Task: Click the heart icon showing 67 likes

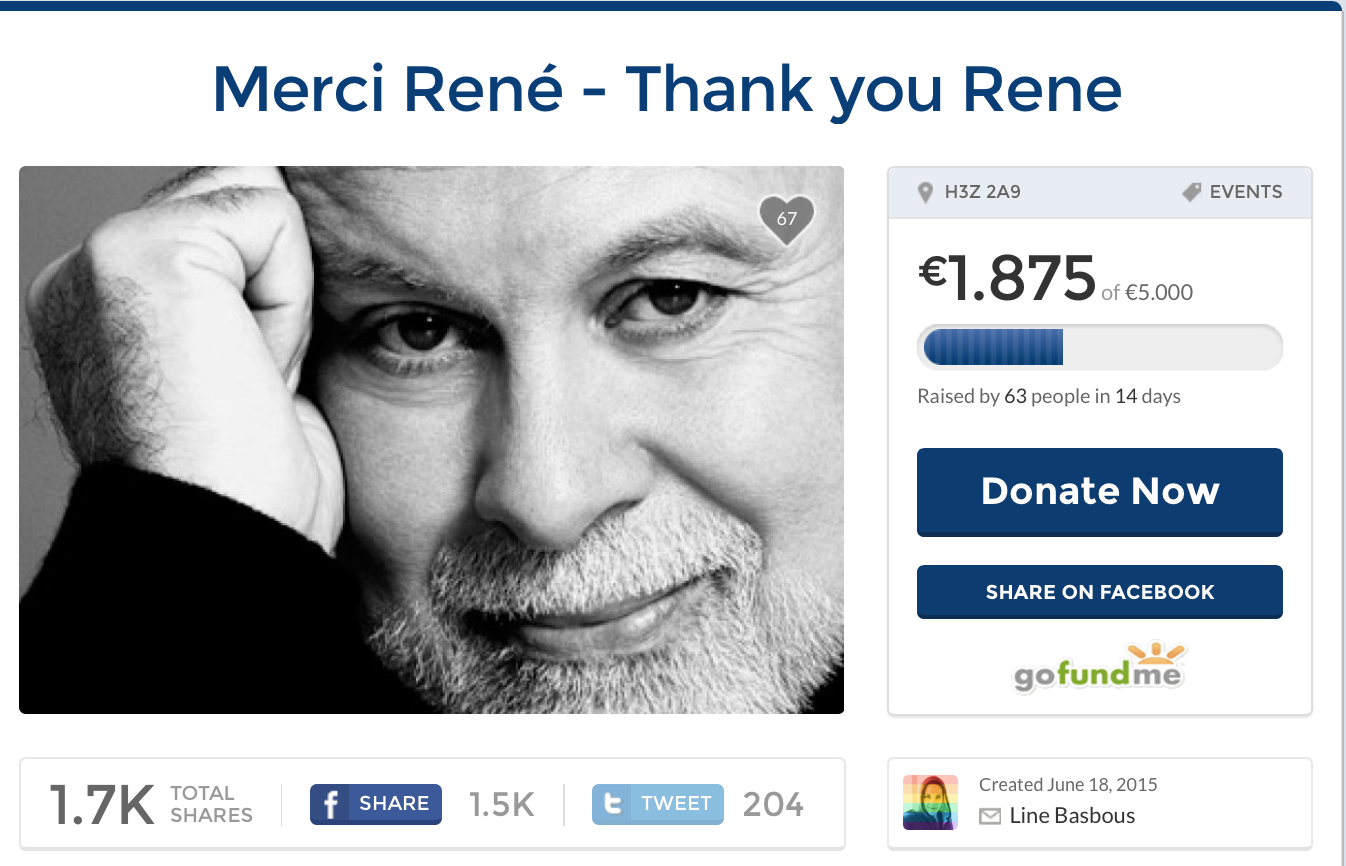Action: point(787,218)
